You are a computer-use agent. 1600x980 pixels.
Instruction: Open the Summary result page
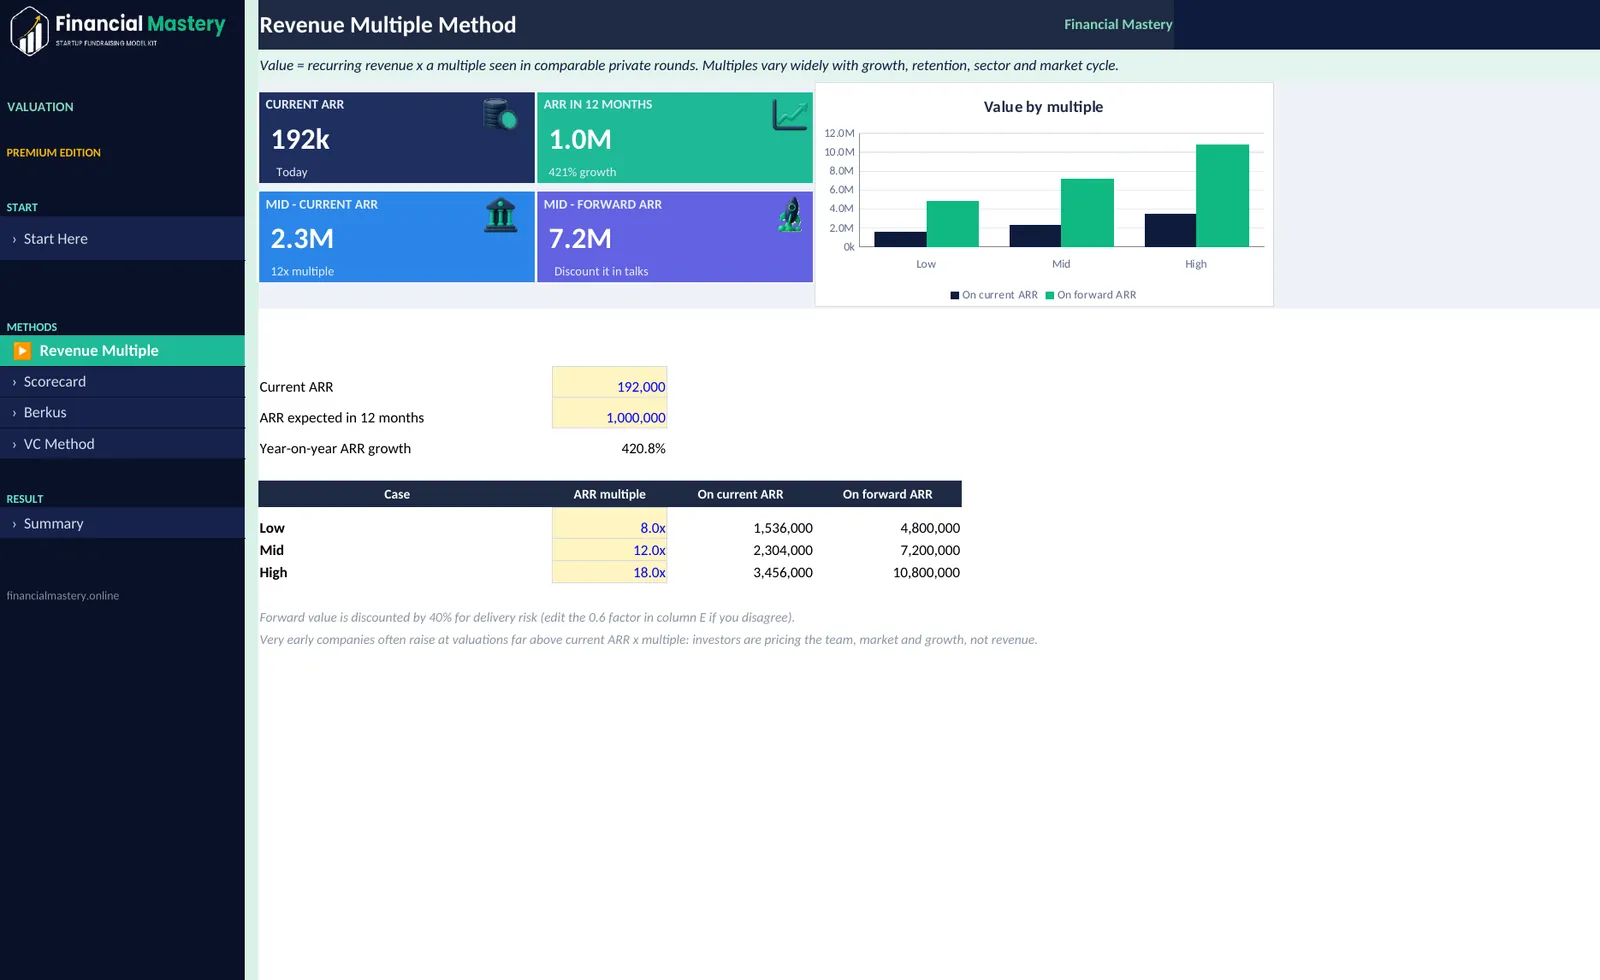click(122, 524)
